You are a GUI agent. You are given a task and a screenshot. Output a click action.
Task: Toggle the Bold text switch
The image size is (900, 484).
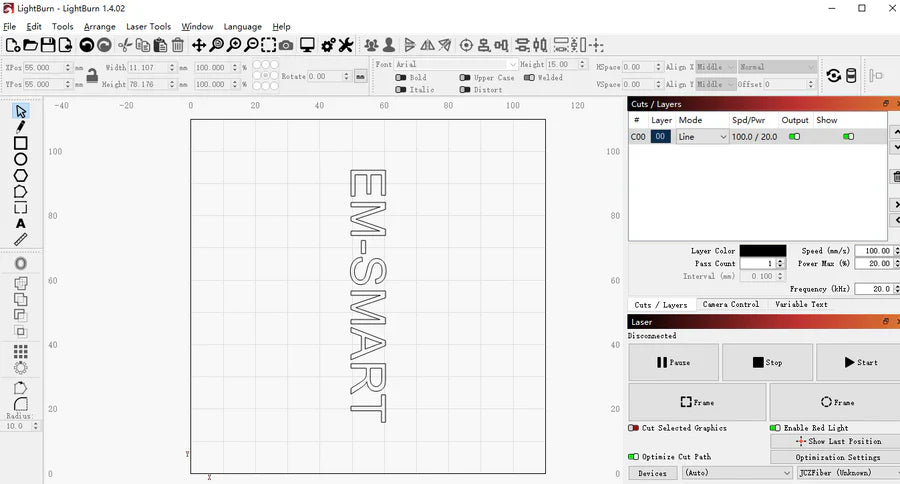tap(401, 78)
